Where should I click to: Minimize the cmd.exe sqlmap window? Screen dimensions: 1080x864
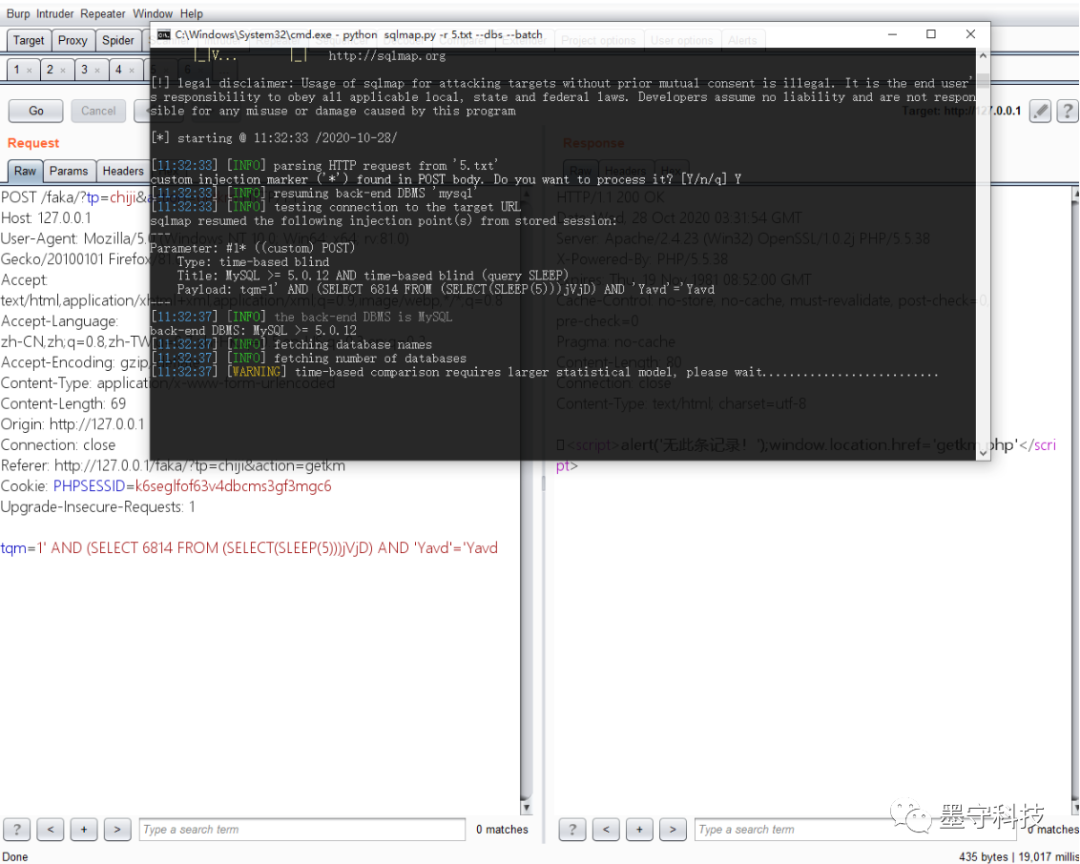click(x=893, y=34)
